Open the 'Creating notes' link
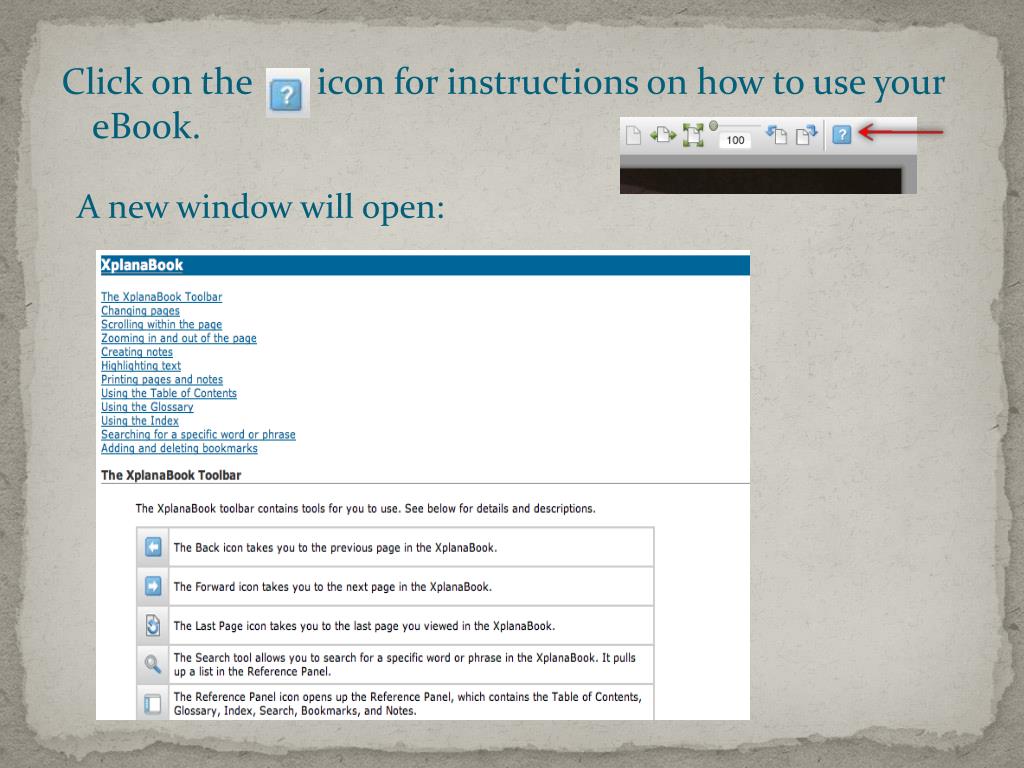Viewport: 1024px width, 768px height. [137, 352]
